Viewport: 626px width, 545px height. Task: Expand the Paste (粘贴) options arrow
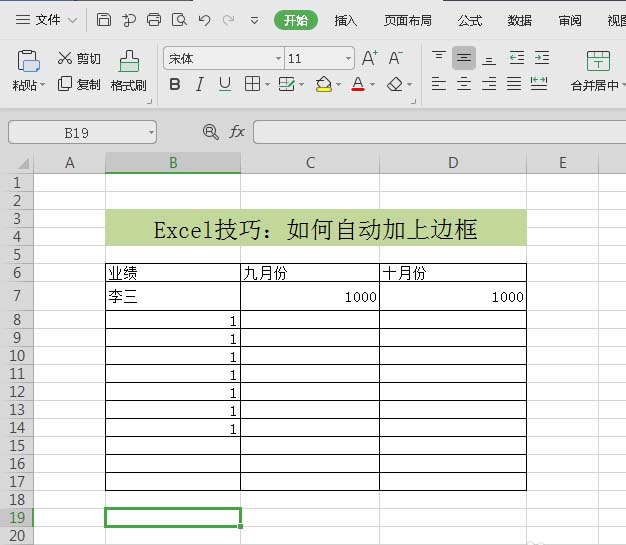pyautogui.click(x=42, y=85)
